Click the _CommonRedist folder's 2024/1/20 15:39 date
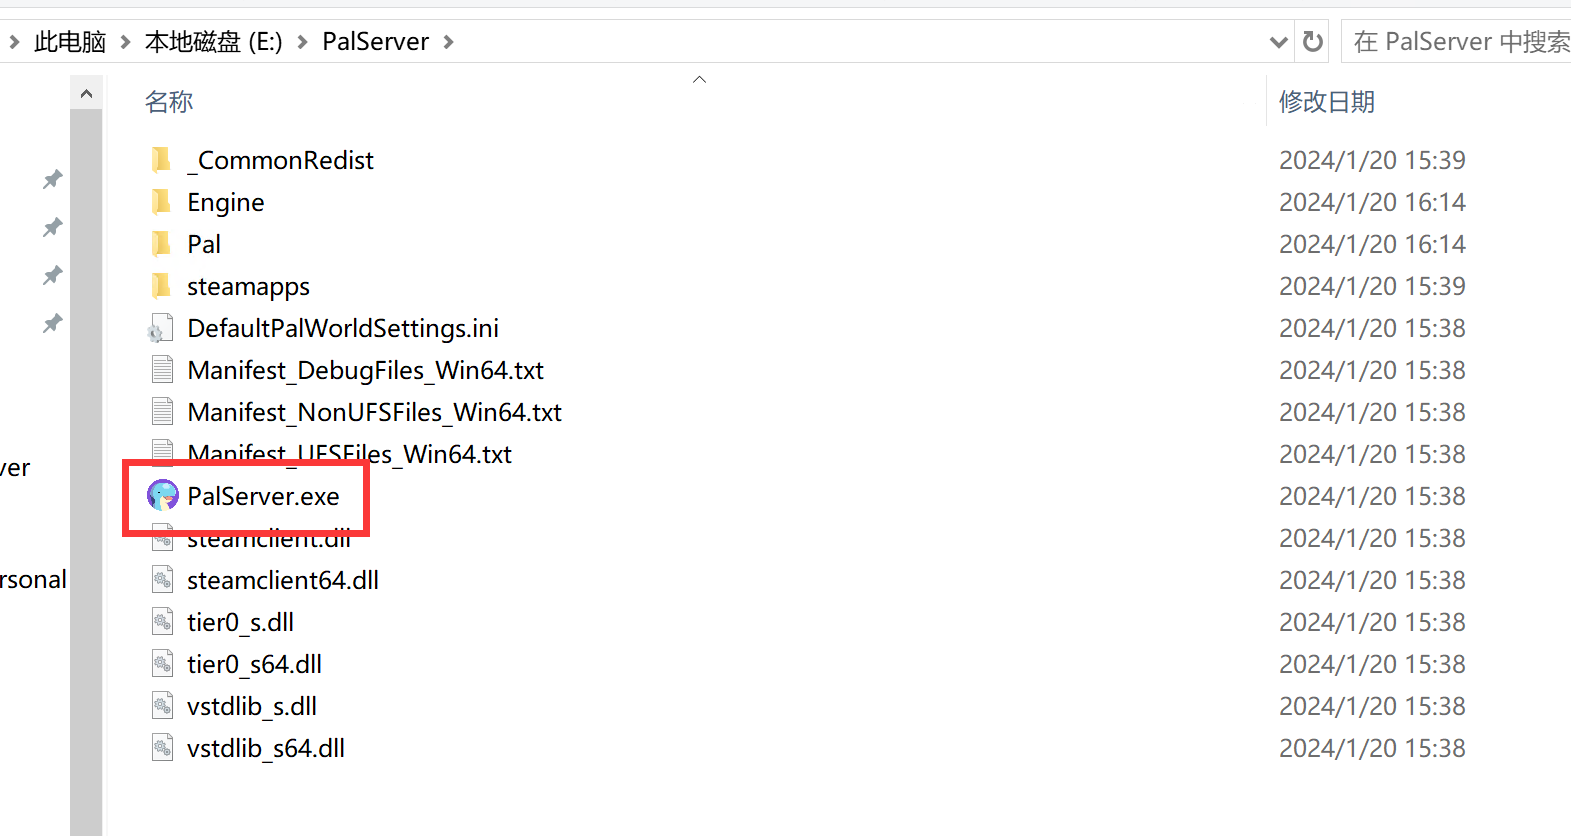Viewport: 1571px width, 836px height. coord(1372,160)
